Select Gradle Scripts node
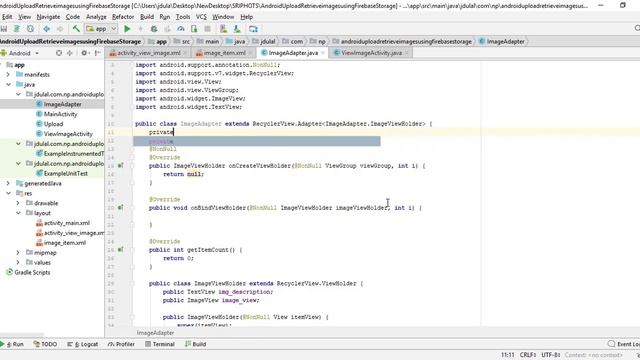The image size is (640, 360). click(x=32, y=273)
